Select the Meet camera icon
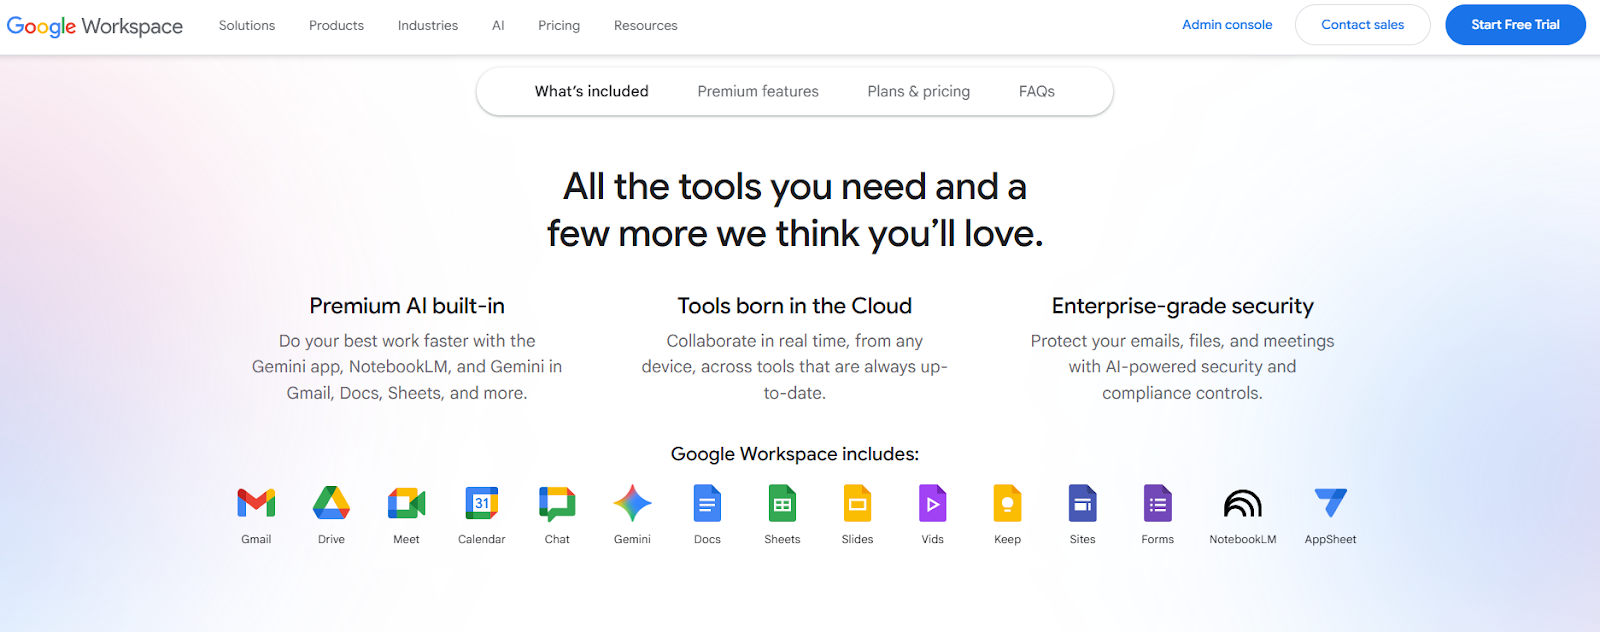1600x632 pixels. coord(406,503)
